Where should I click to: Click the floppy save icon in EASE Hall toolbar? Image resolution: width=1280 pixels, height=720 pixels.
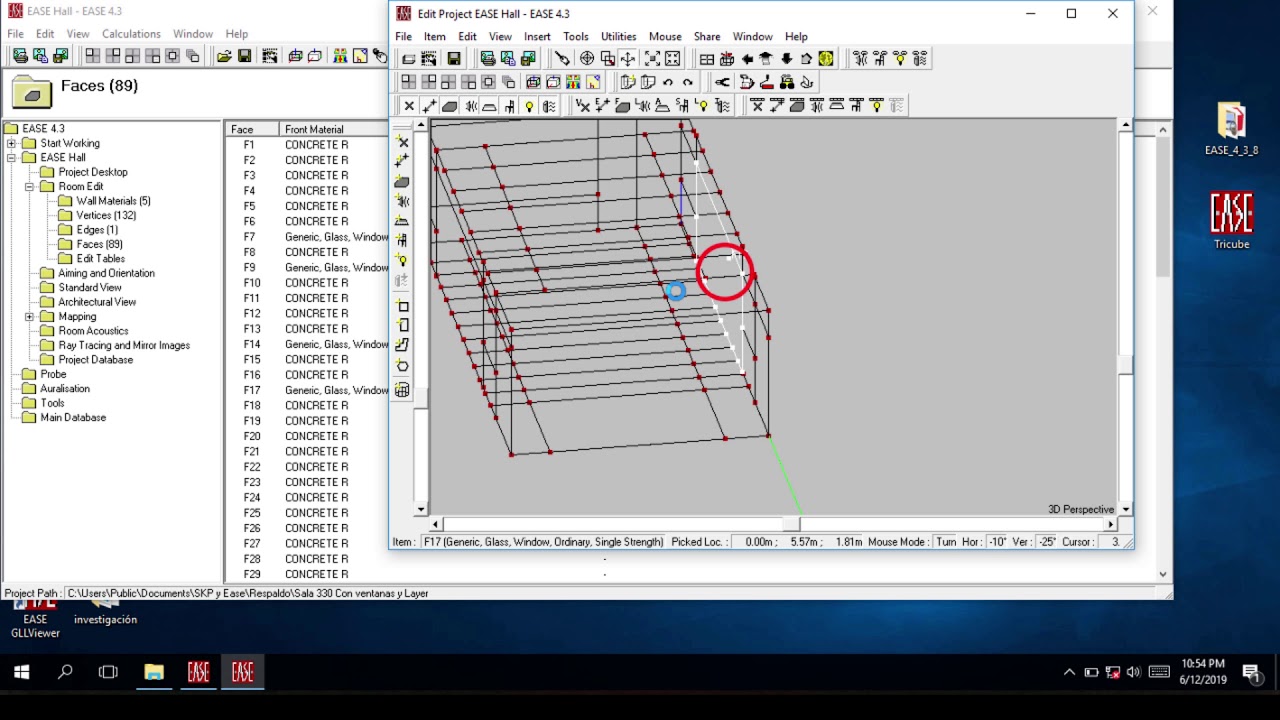pyautogui.click(x=244, y=56)
